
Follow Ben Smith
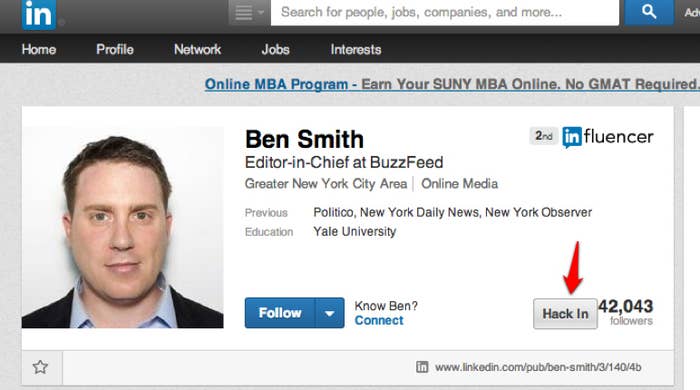point(280,313)
